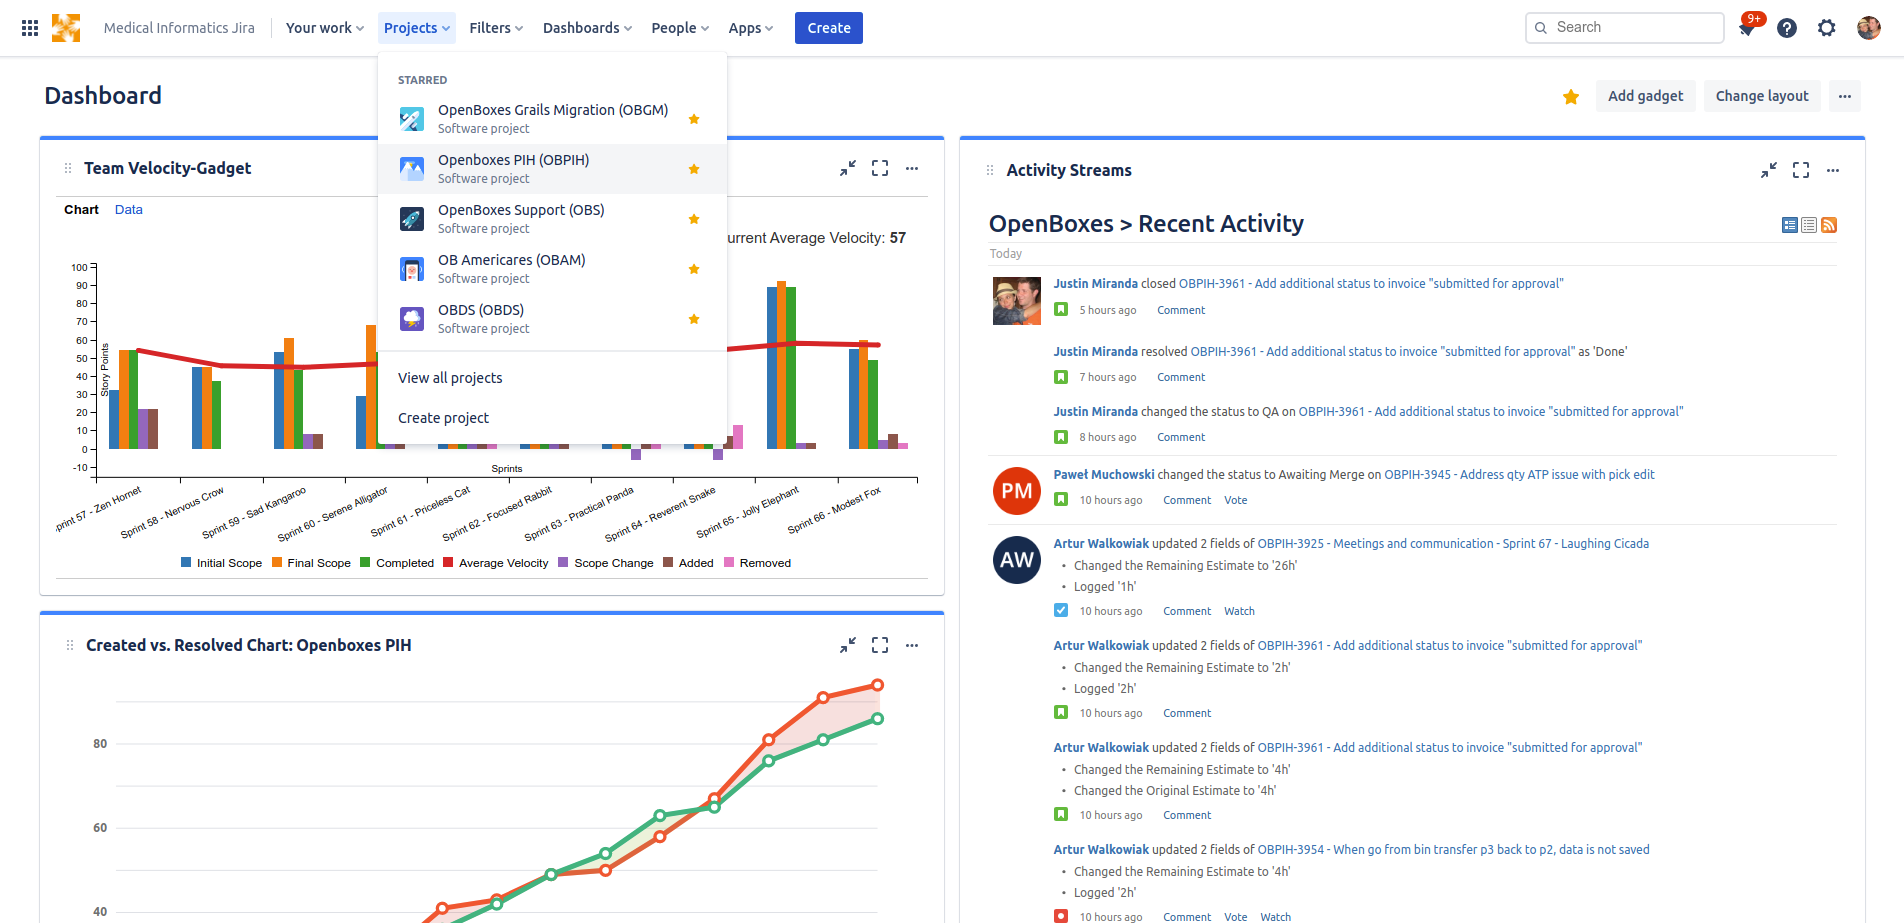Toggle the Completed legend color swatch
The image size is (1904, 923).
click(x=365, y=563)
